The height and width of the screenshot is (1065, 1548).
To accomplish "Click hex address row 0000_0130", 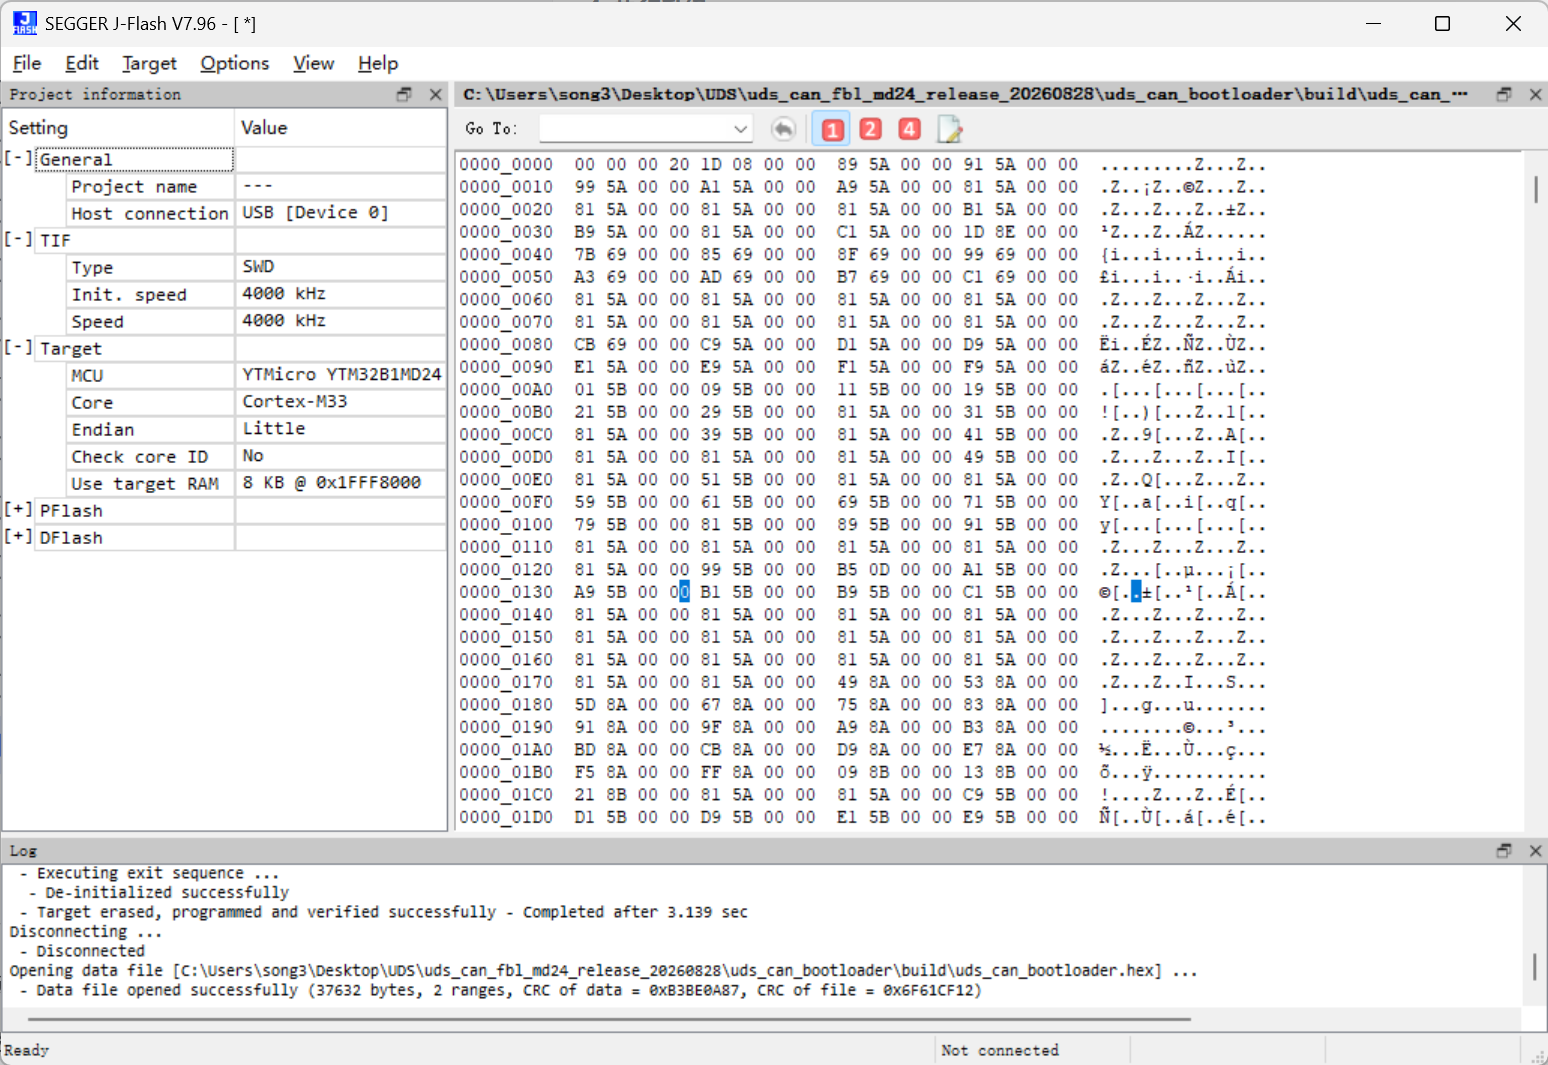I will tap(506, 592).
